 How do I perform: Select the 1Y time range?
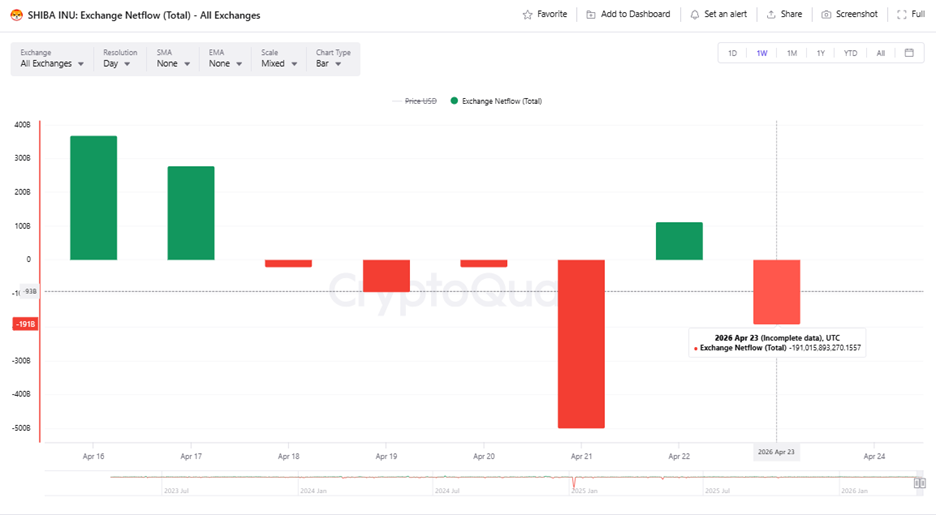[x=821, y=53]
